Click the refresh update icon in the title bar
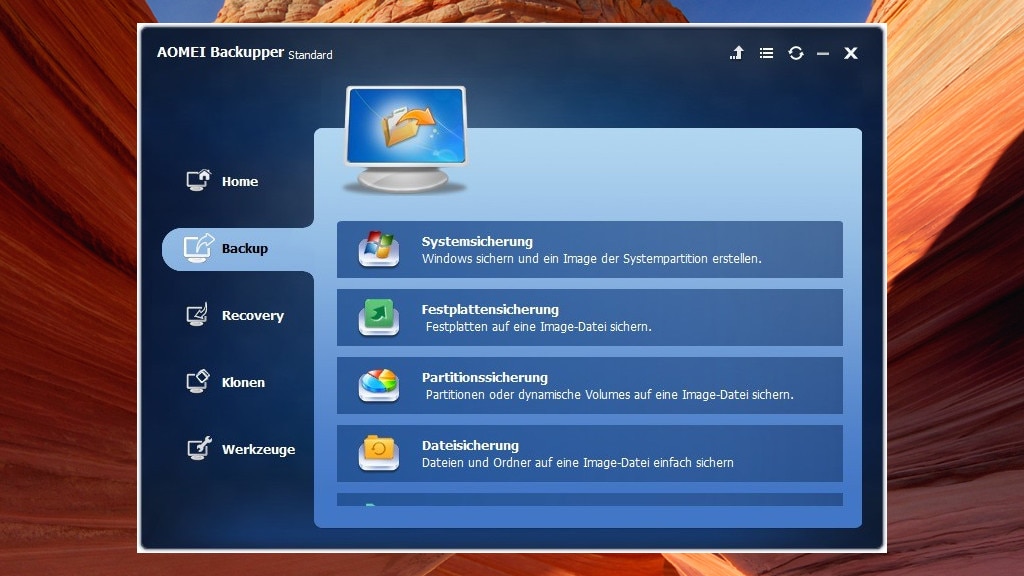This screenshot has width=1024, height=576. [796, 53]
